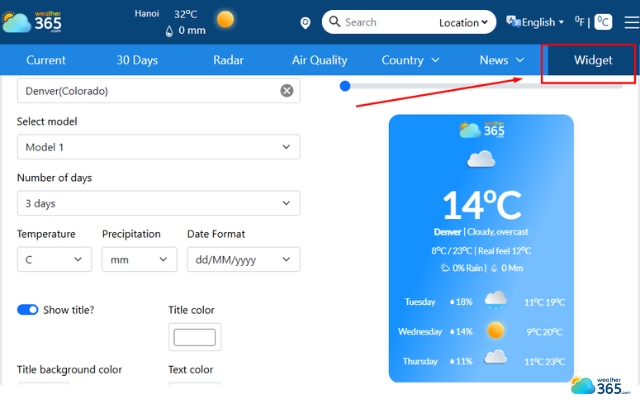Click the raindrop icon next to 0 mm
The width and height of the screenshot is (640, 400).
pos(169,31)
